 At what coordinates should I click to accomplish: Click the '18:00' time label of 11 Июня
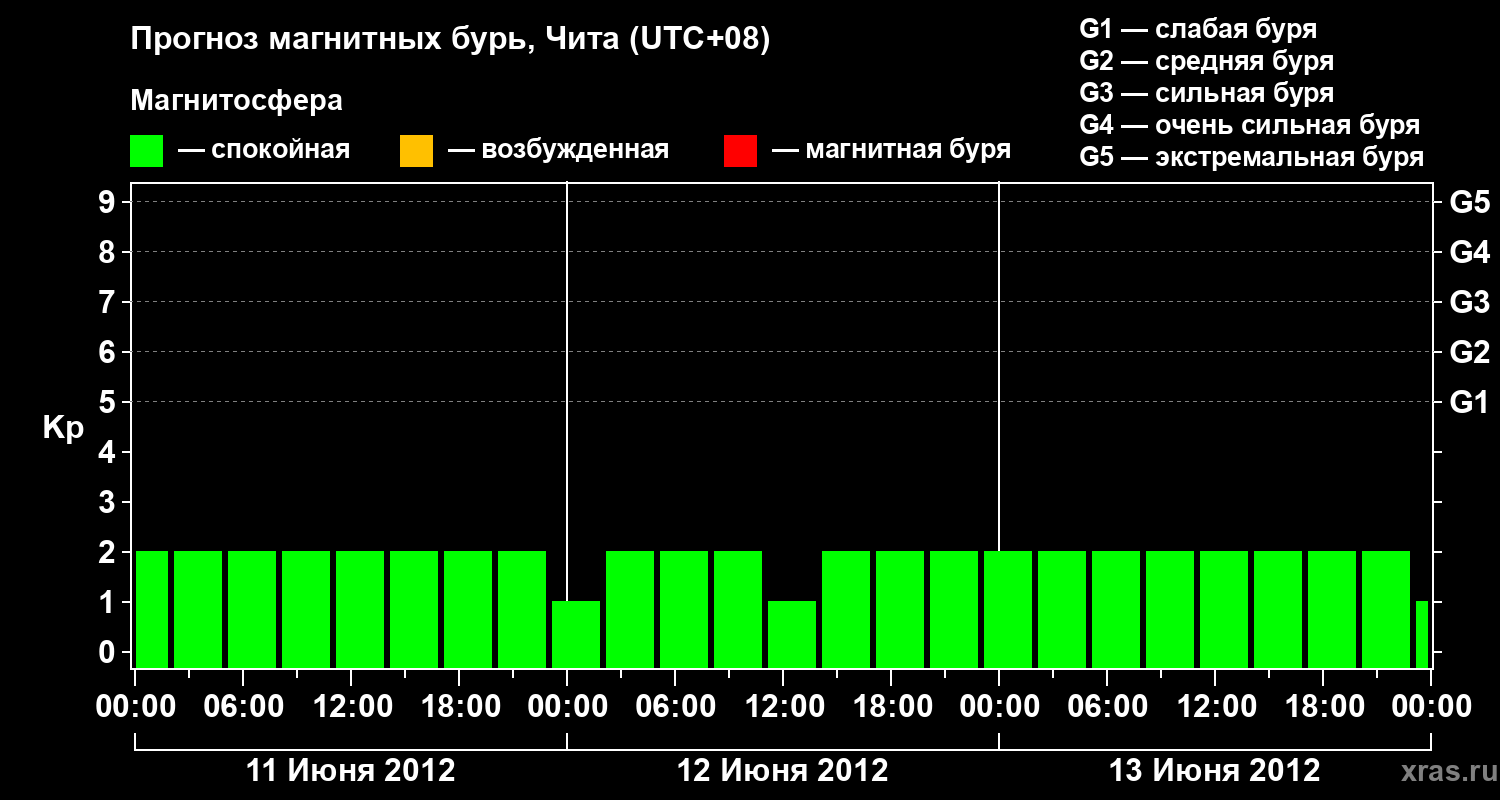point(459,707)
